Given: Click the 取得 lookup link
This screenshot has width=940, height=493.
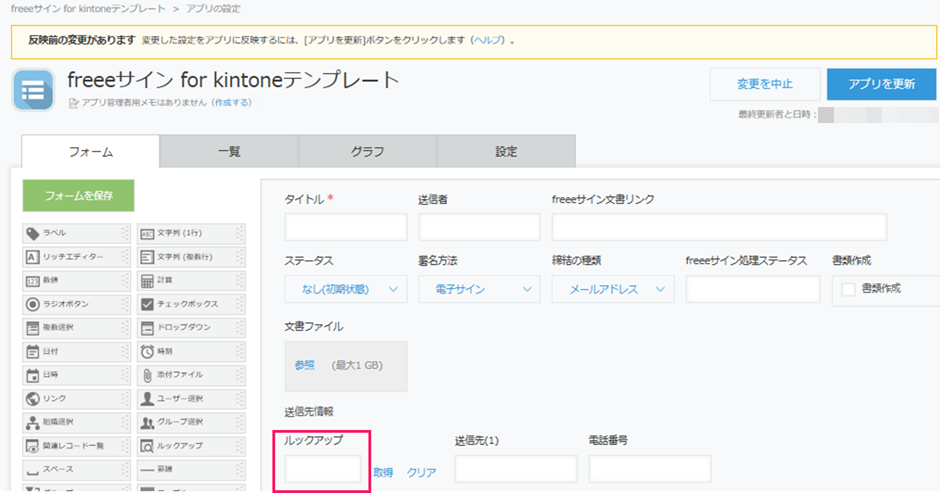Looking at the screenshot, I should (x=383, y=473).
